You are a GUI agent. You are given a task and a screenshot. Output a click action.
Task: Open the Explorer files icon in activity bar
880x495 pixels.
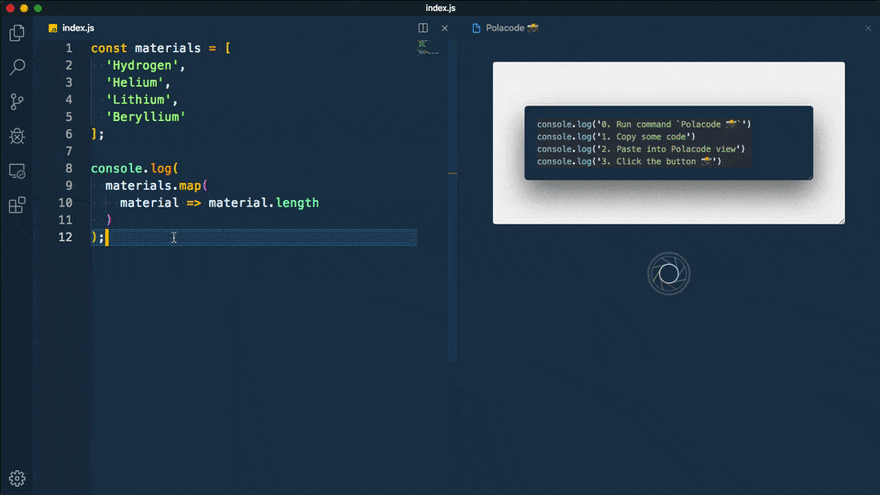(17, 33)
